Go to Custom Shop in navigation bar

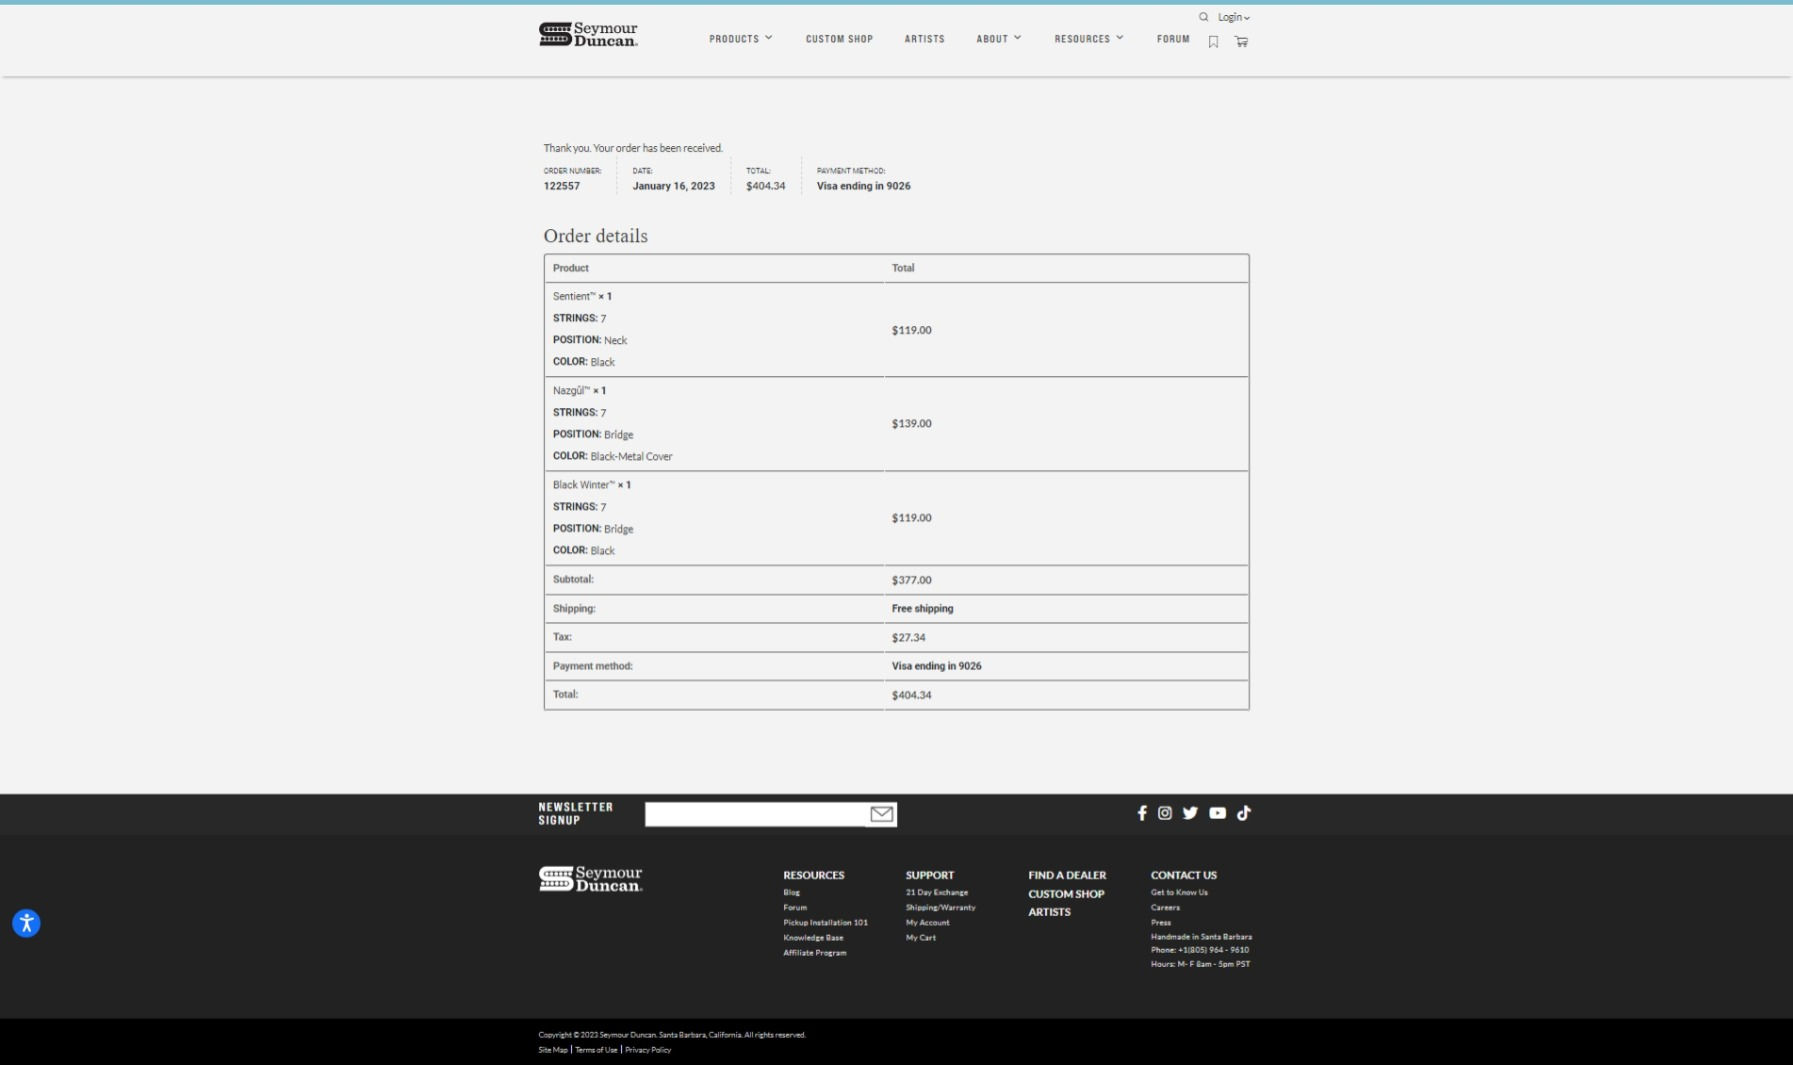pyautogui.click(x=839, y=39)
